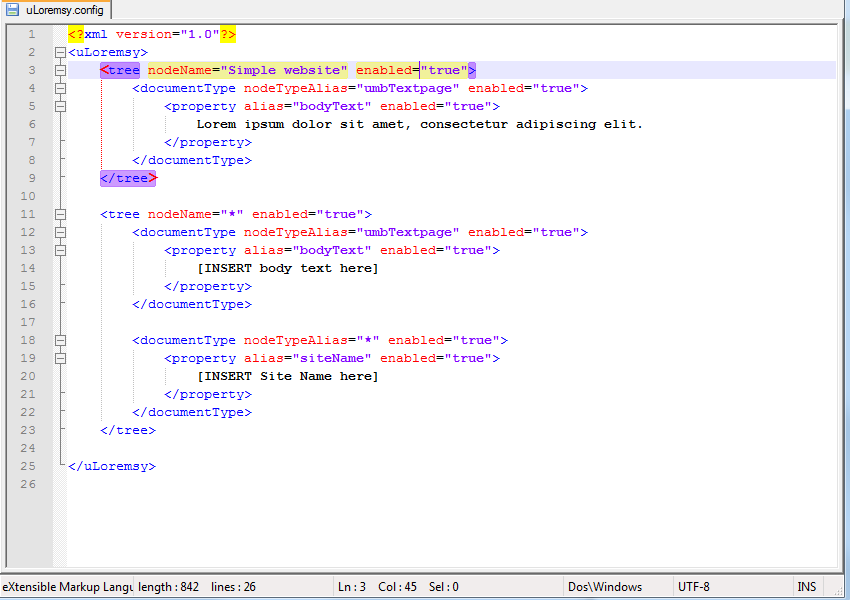Screen dimensions: 850x600
Task: Click line number 24 in the margin
Action: [x=28, y=448]
